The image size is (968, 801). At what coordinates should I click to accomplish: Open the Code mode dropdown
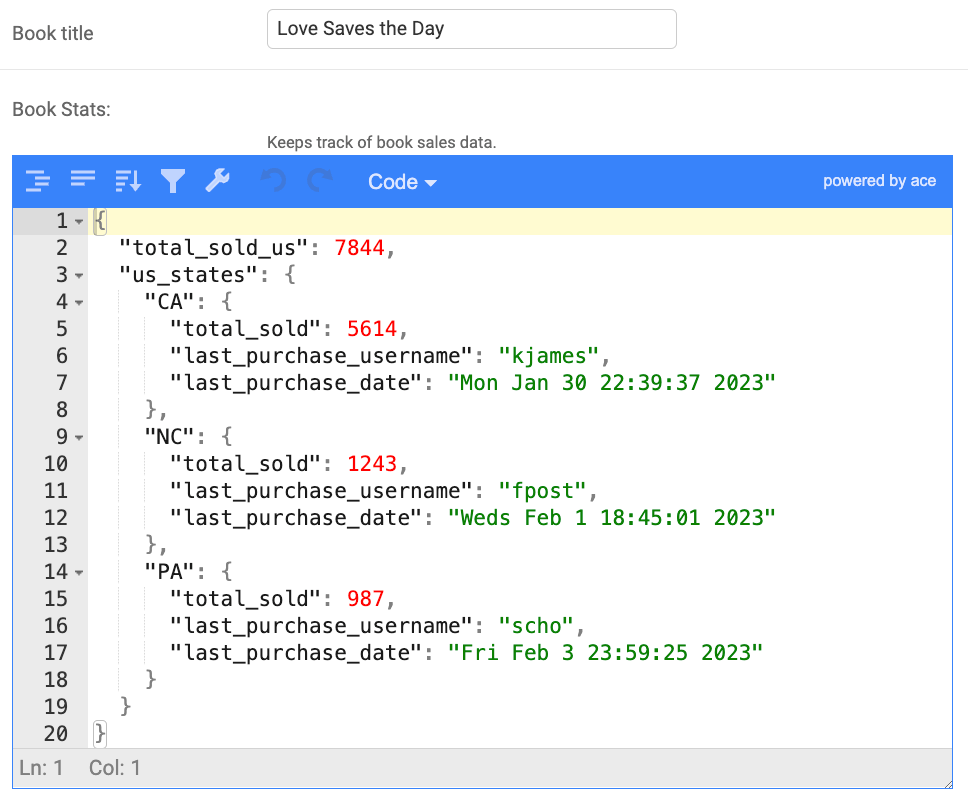[402, 182]
